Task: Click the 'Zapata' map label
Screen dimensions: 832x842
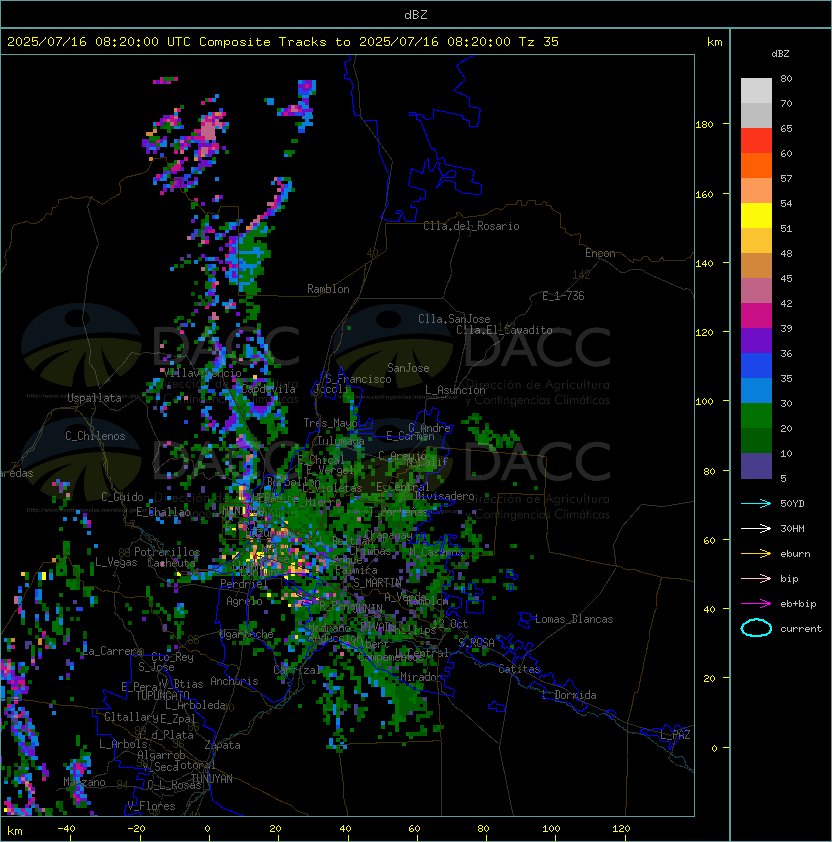Action: 222,745
